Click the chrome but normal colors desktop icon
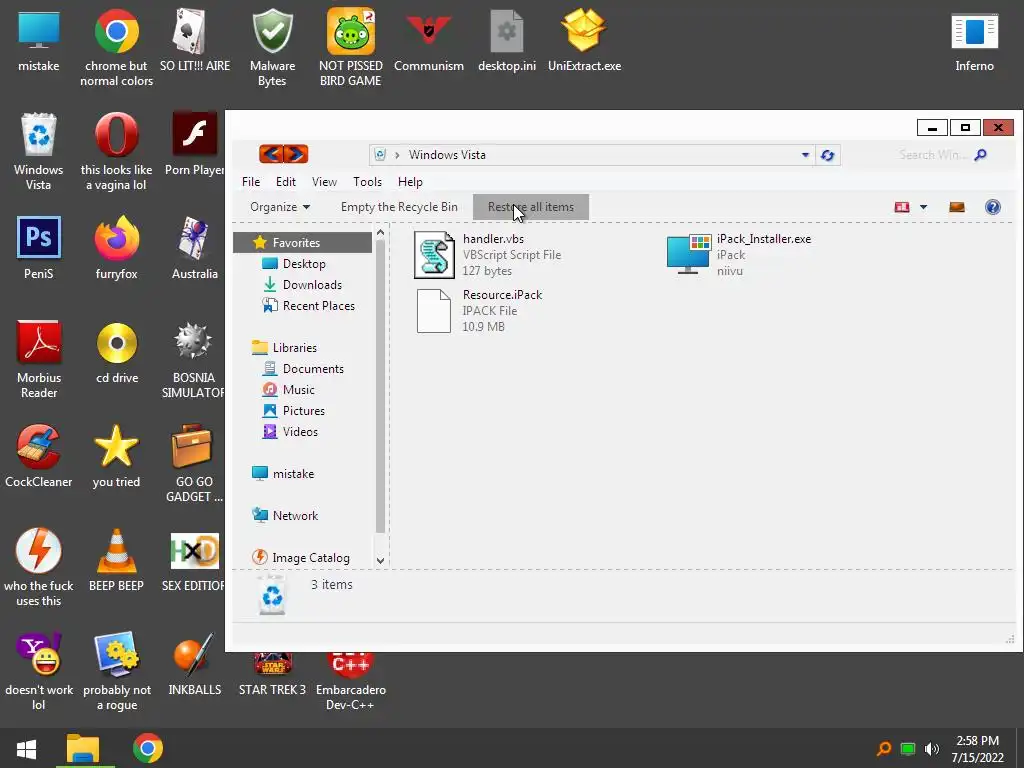 [x=116, y=47]
